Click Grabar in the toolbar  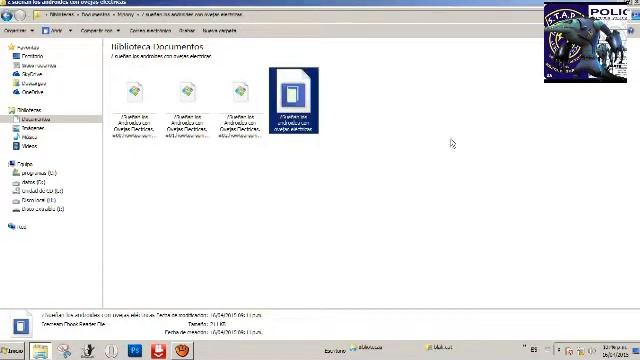(x=187, y=31)
